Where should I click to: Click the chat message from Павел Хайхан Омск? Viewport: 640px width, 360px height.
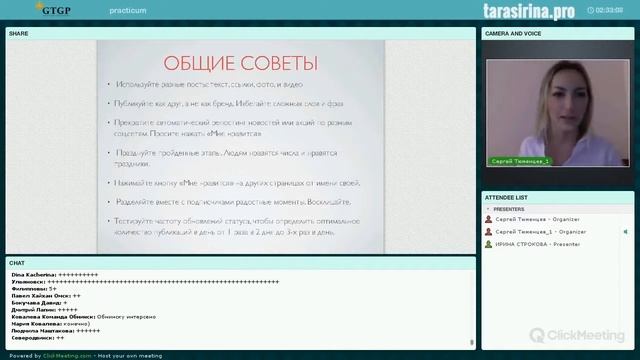pos(46,296)
